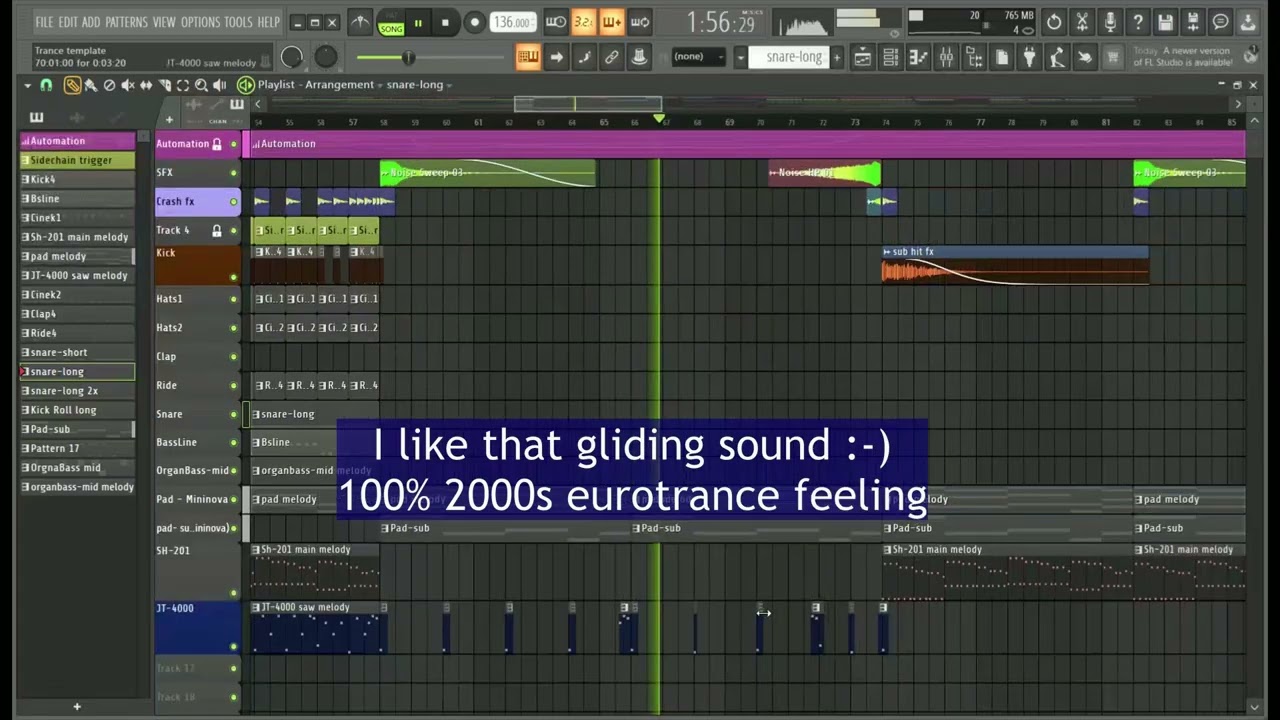This screenshot has width=1280, height=720.
Task: Open the plugin picker plug icon
Action: click(1029, 57)
